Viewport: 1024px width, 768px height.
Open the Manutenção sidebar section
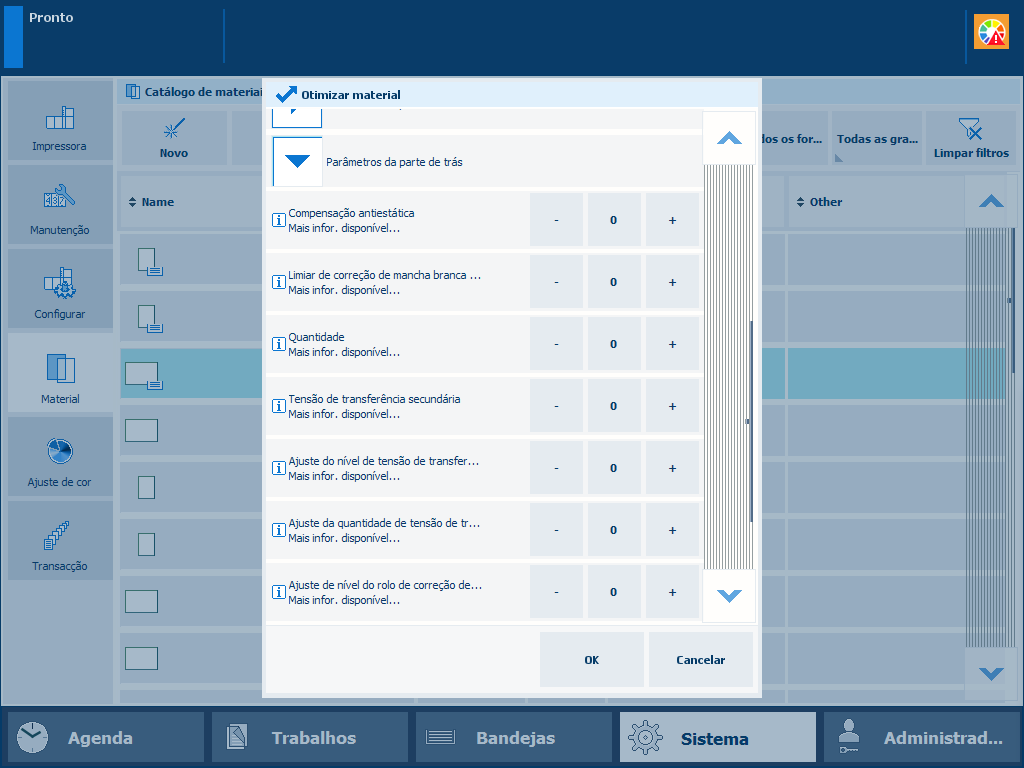coord(60,204)
